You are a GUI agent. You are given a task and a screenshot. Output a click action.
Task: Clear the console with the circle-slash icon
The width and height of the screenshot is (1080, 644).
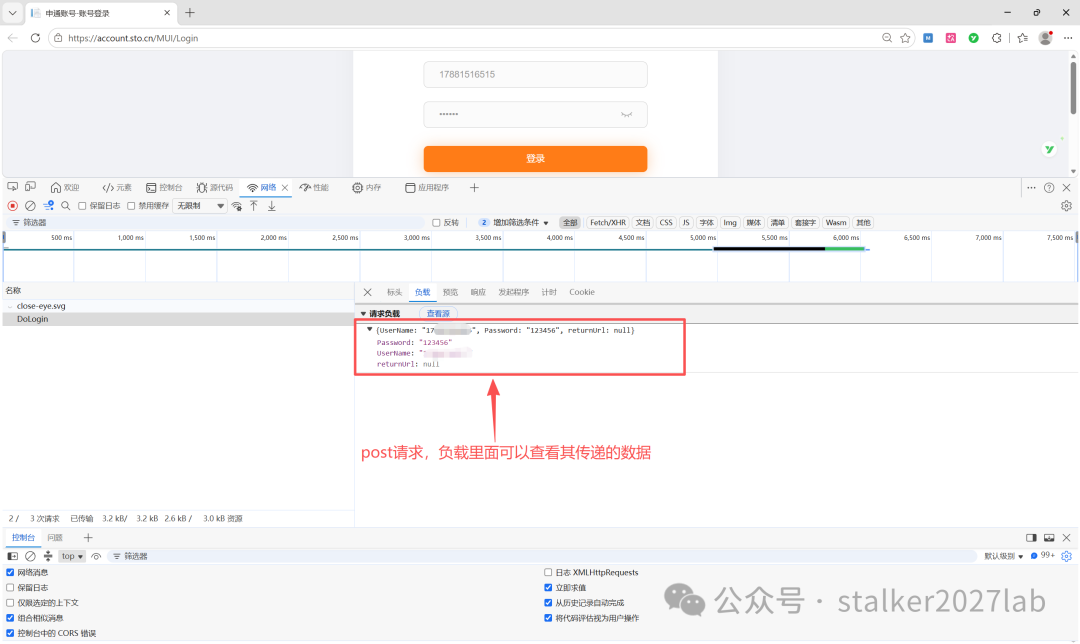pyautogui.click(x=30, y=556)
